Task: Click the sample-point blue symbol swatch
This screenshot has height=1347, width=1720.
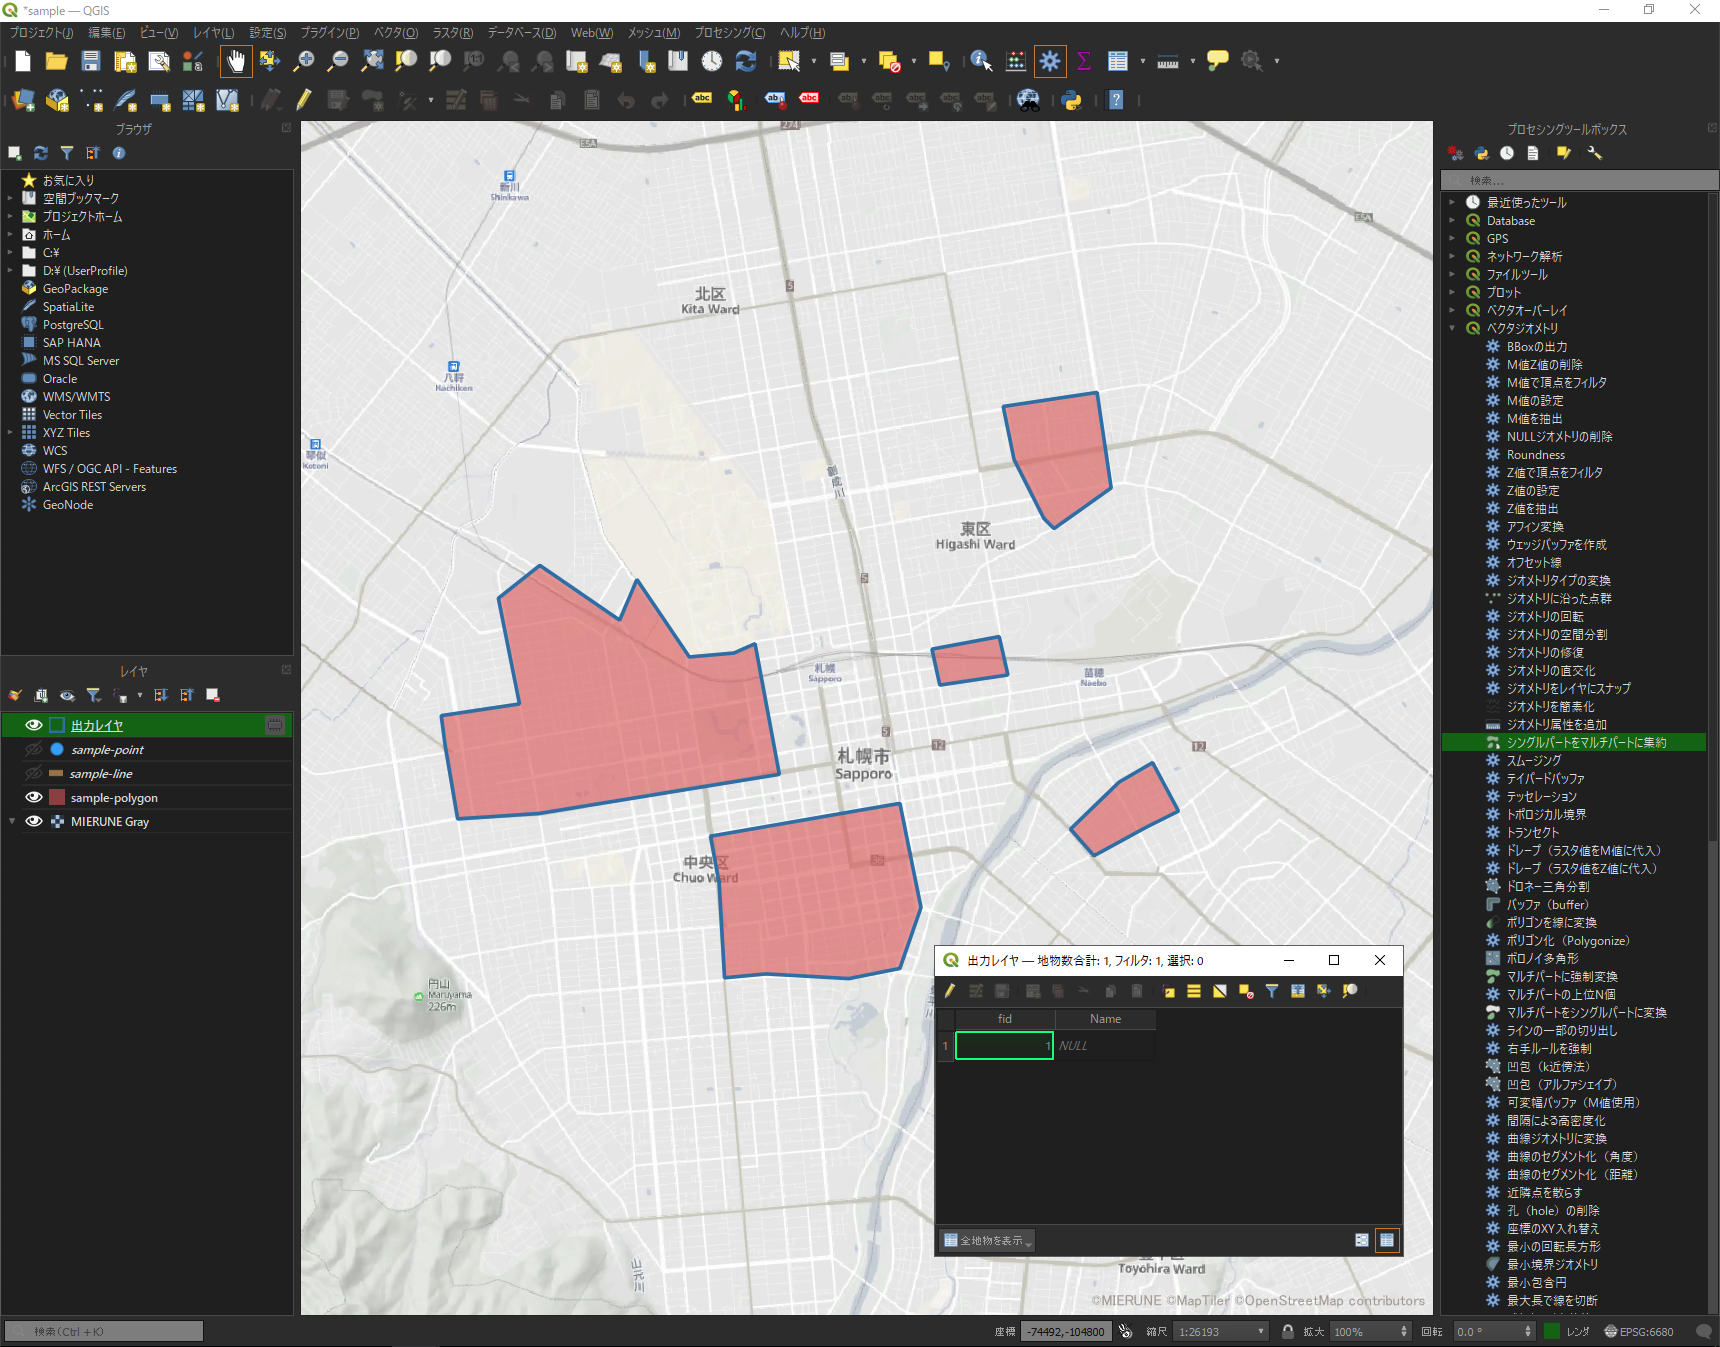Action: [57, 749]
